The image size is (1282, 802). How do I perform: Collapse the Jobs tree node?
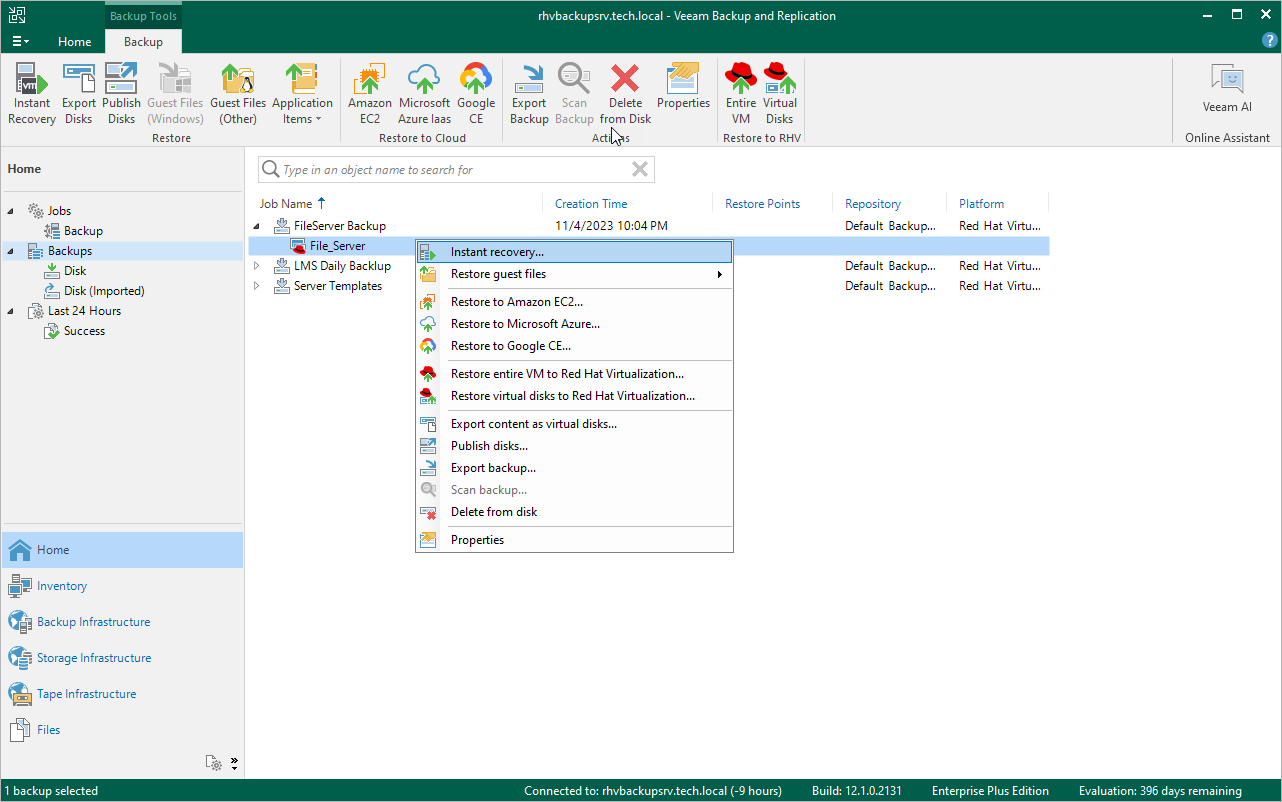click(12, 211)
